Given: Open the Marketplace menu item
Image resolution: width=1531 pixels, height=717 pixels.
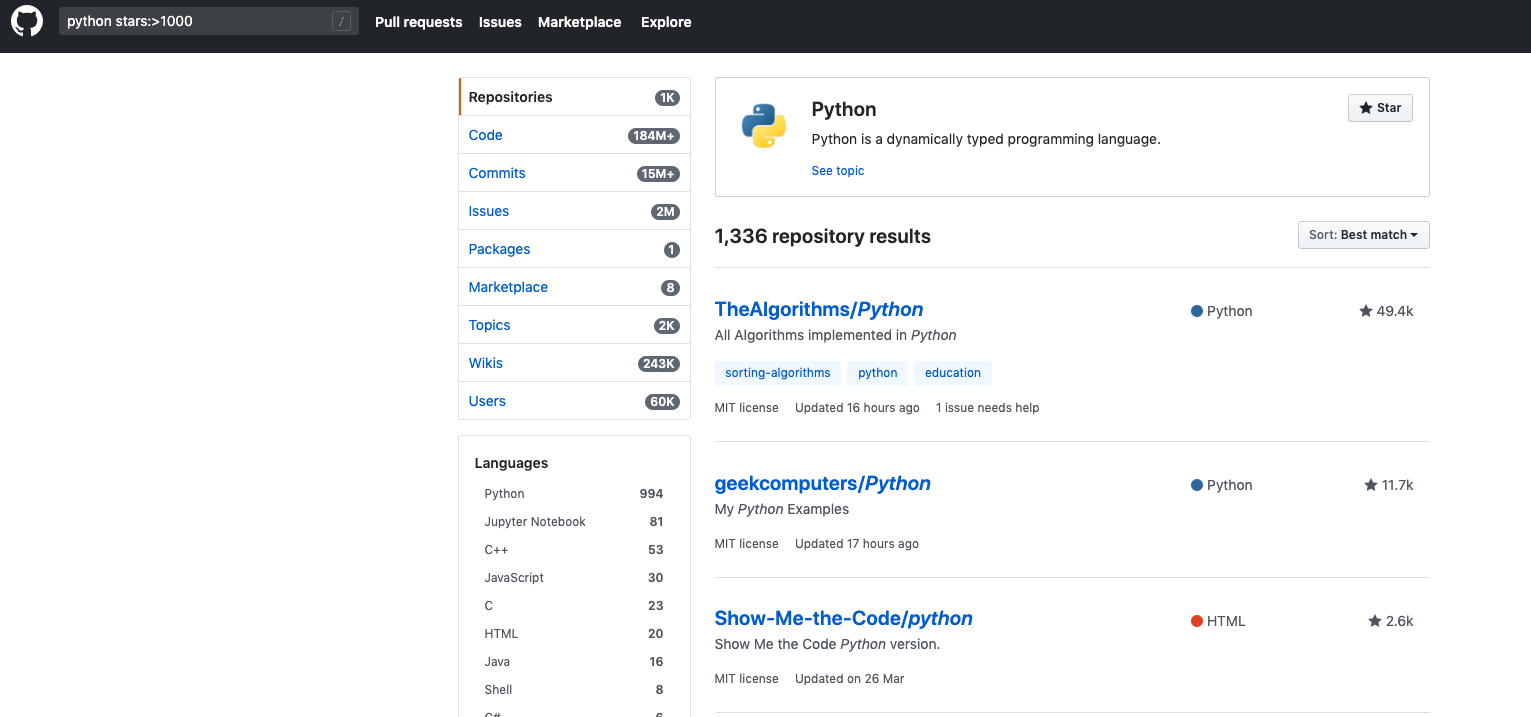Looking at the screenshot, I should [x=579, y=21].
